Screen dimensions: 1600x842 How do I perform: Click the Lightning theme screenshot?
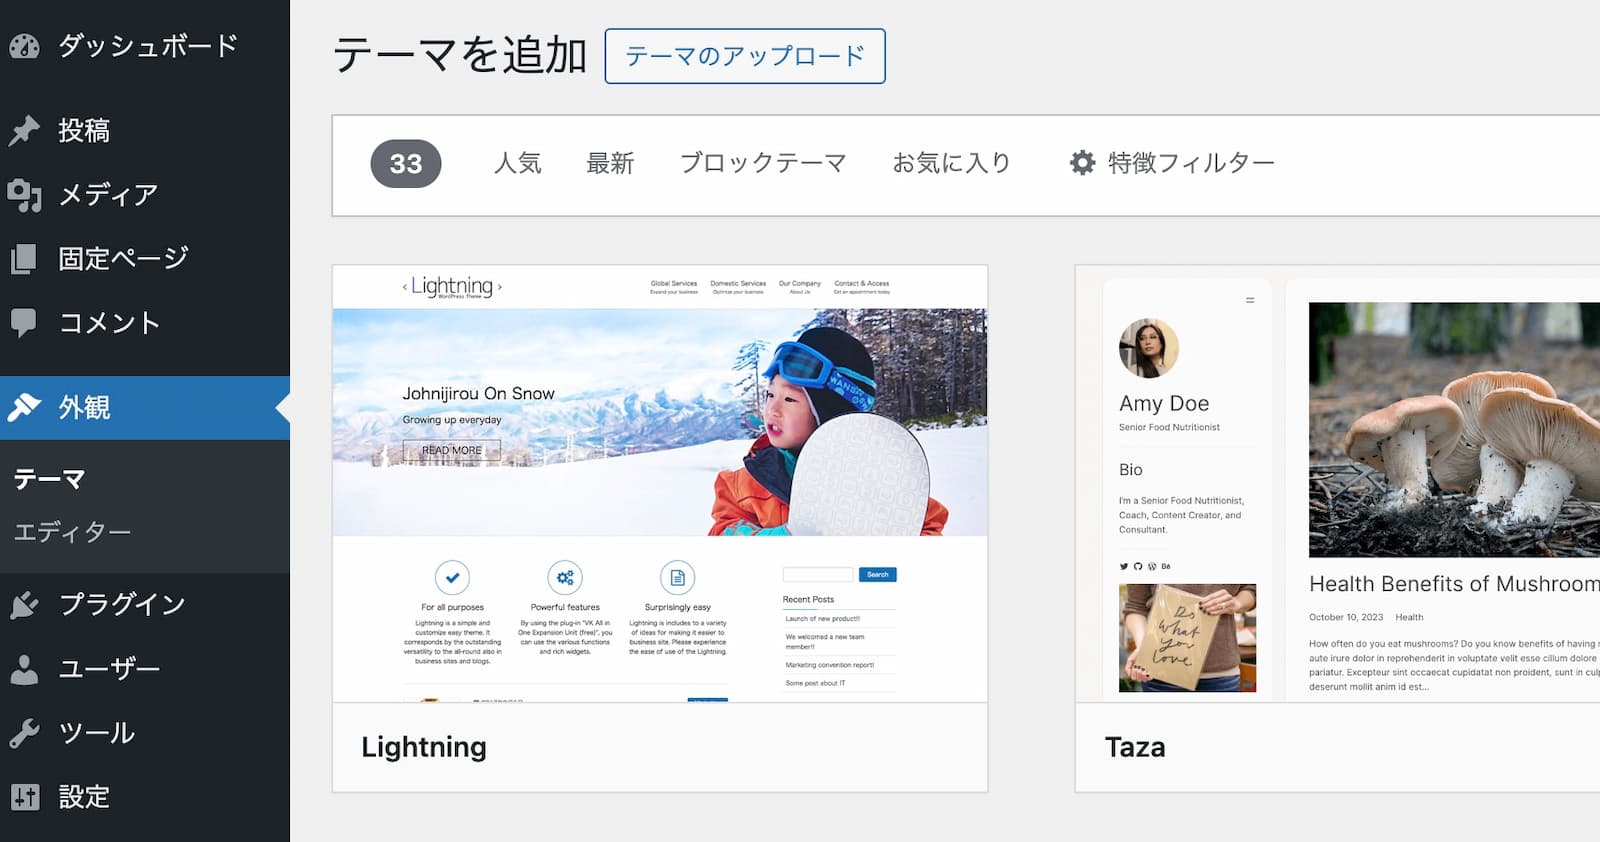[x=660, y=484]
